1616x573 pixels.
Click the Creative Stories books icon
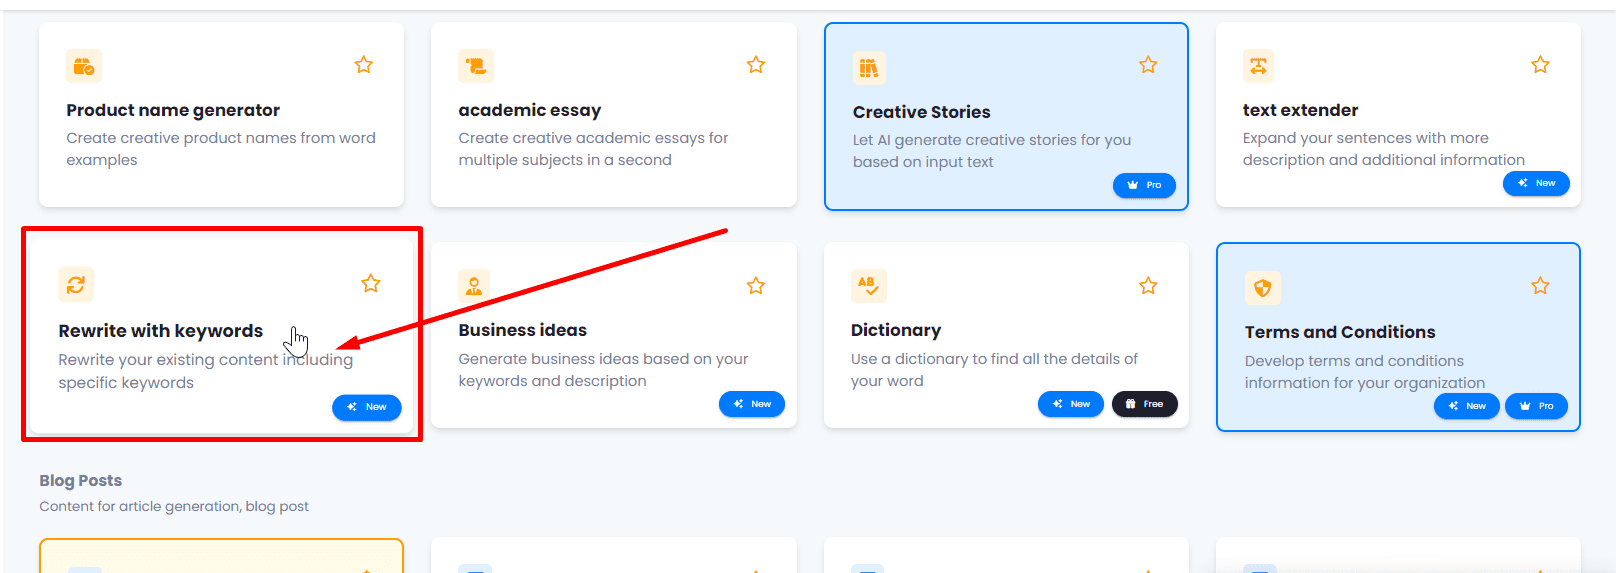point(869,68)
